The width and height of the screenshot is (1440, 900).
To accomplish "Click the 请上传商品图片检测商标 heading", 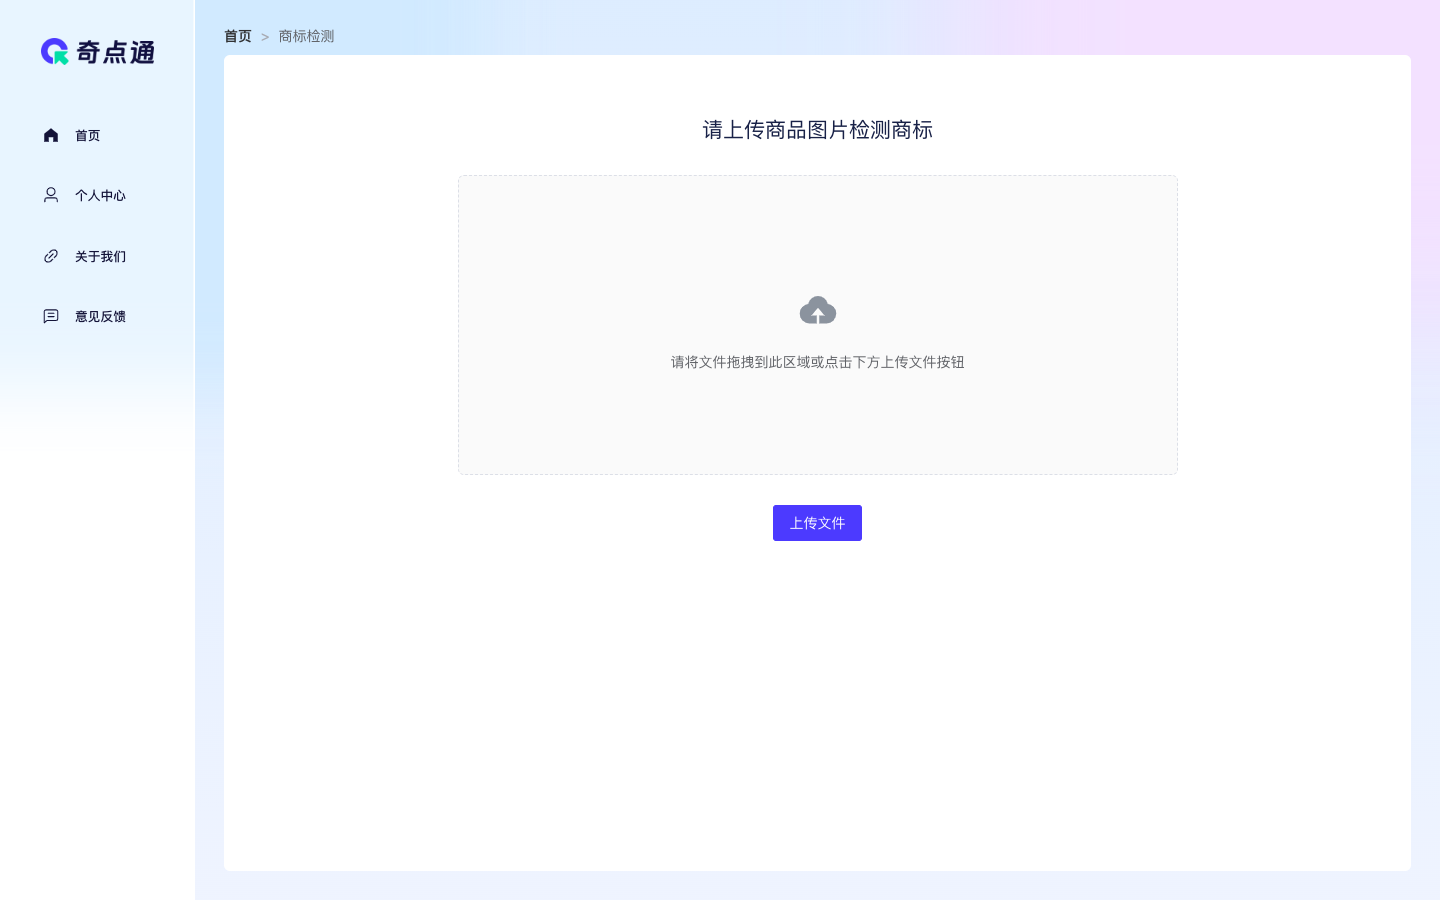I will [817, 130].
